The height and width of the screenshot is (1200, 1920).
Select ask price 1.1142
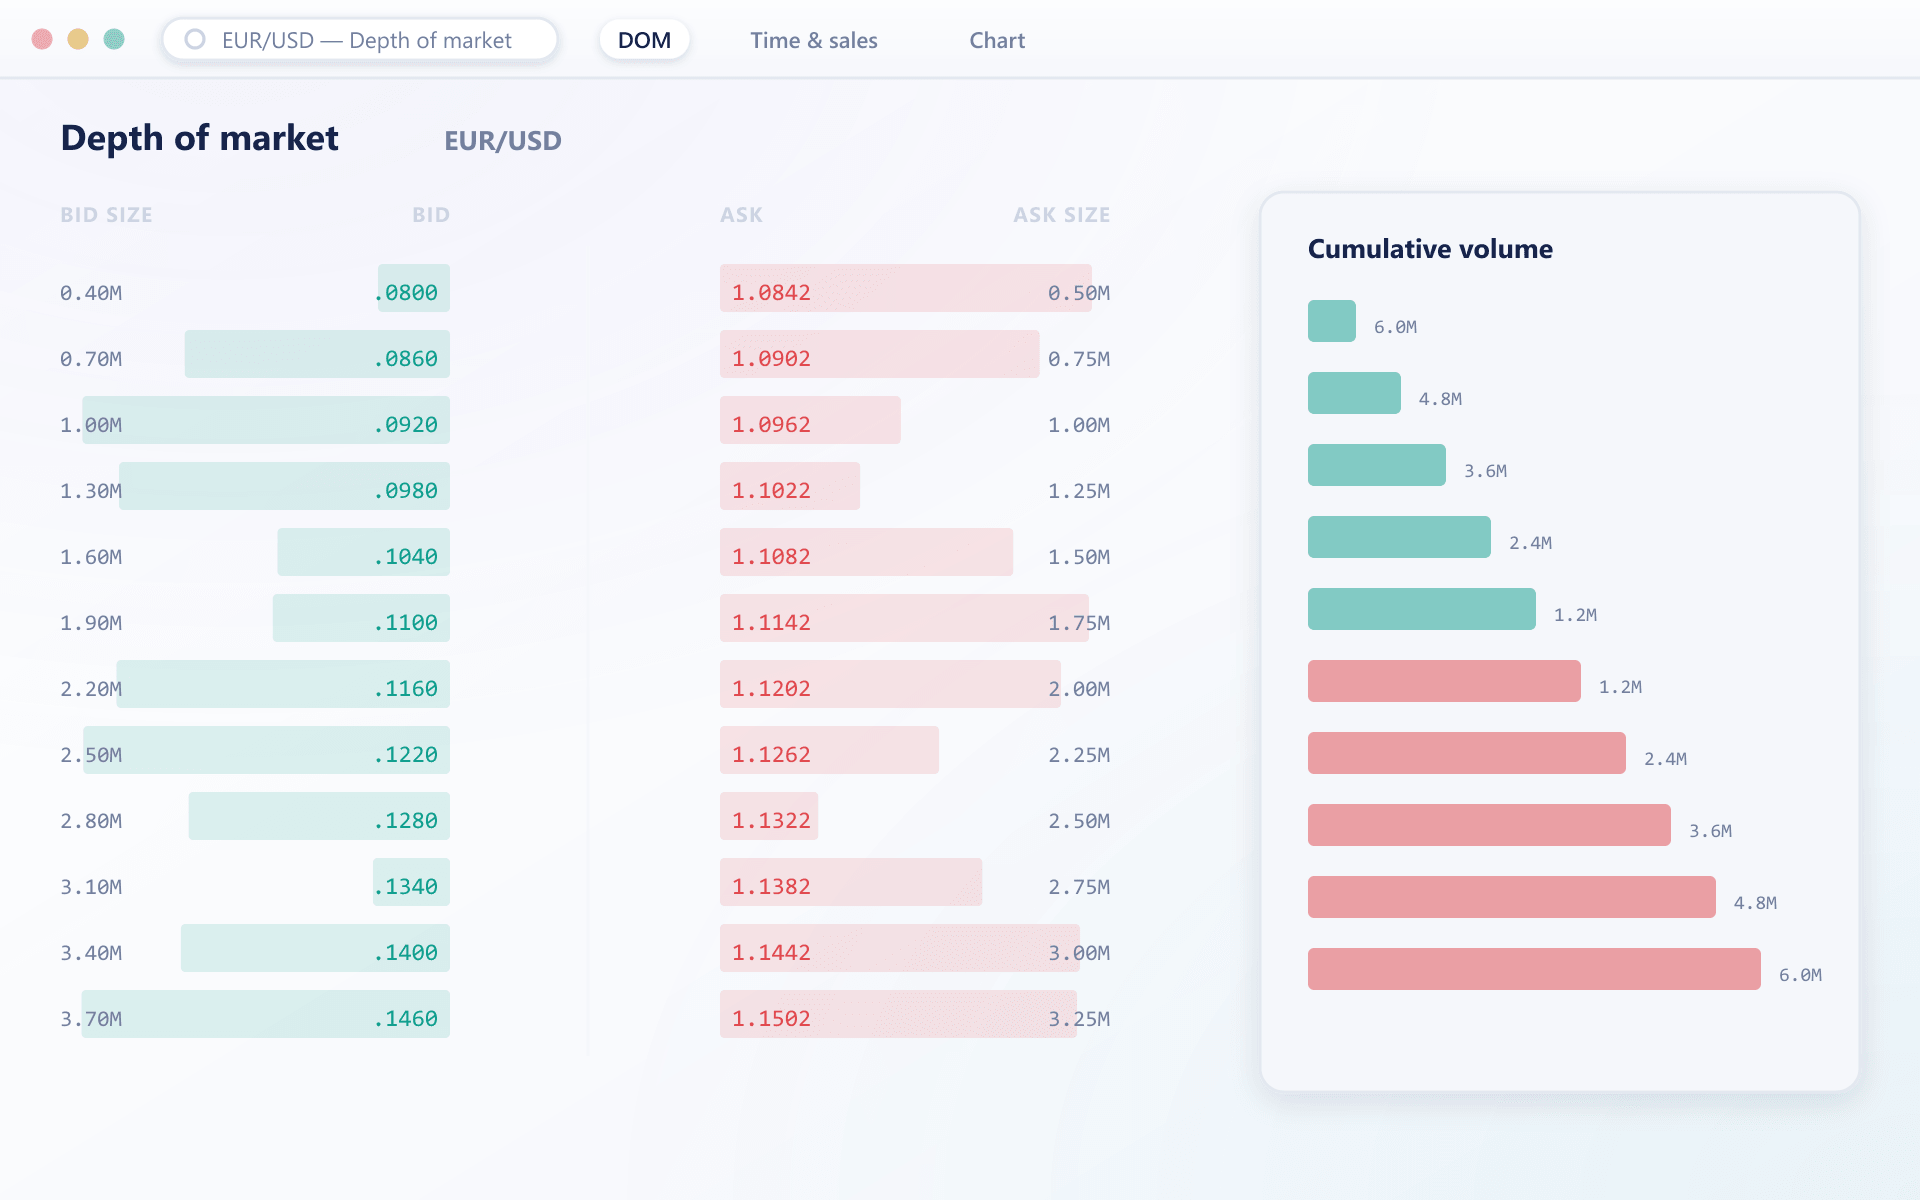[771, 623]
